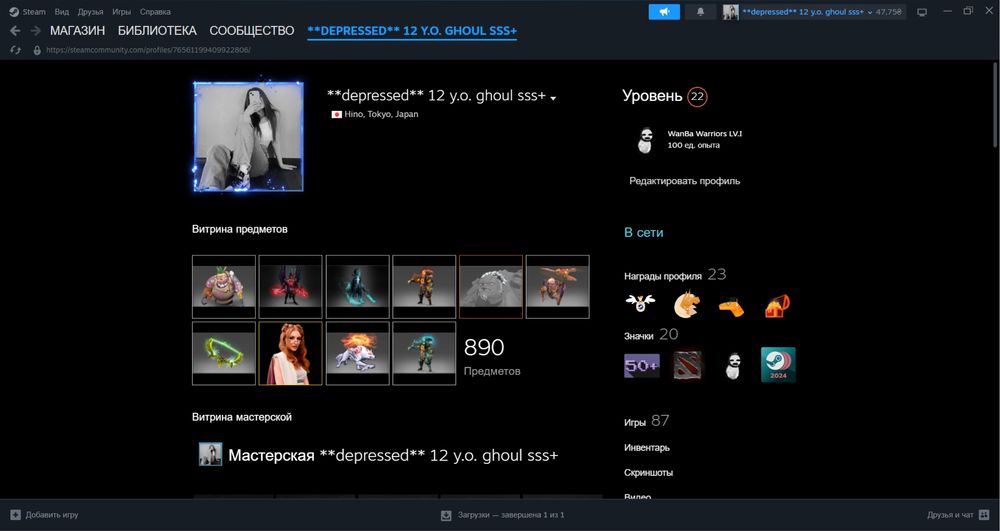Click the Steam logo menu
This screenshot has width=1000, height=531.
pyautogui.click(x=14, y=11)
